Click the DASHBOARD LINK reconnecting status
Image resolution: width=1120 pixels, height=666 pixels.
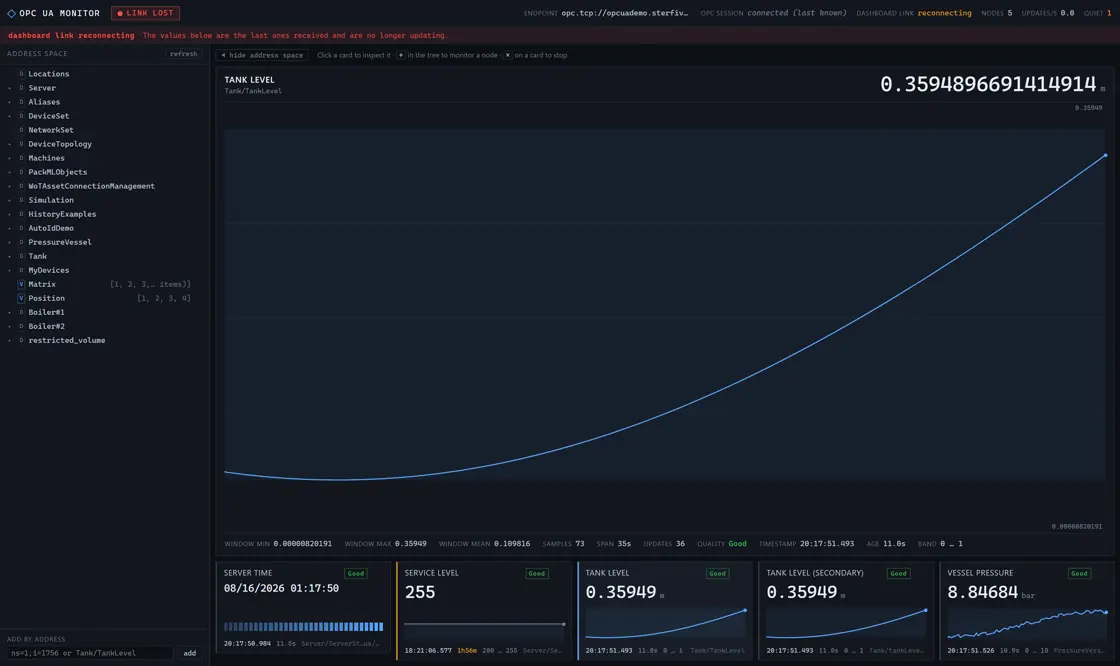914,13
